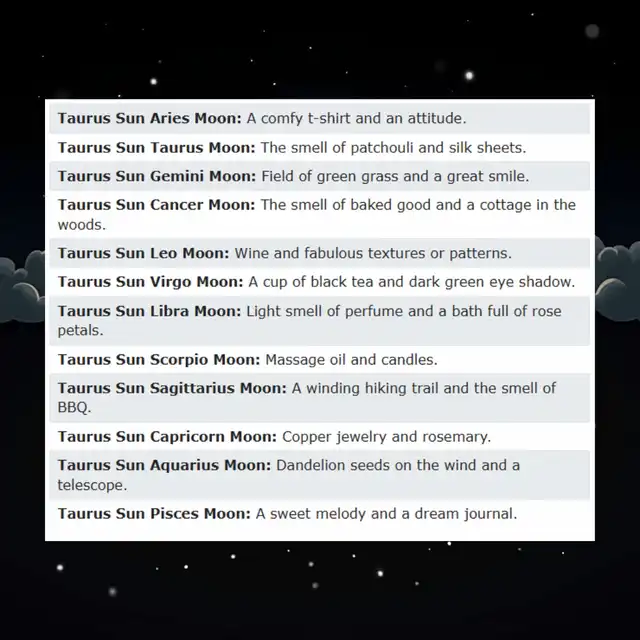Click the 'Massage oil and candles' description
This screenshot has height=640, width=640.
pos(351,360)
